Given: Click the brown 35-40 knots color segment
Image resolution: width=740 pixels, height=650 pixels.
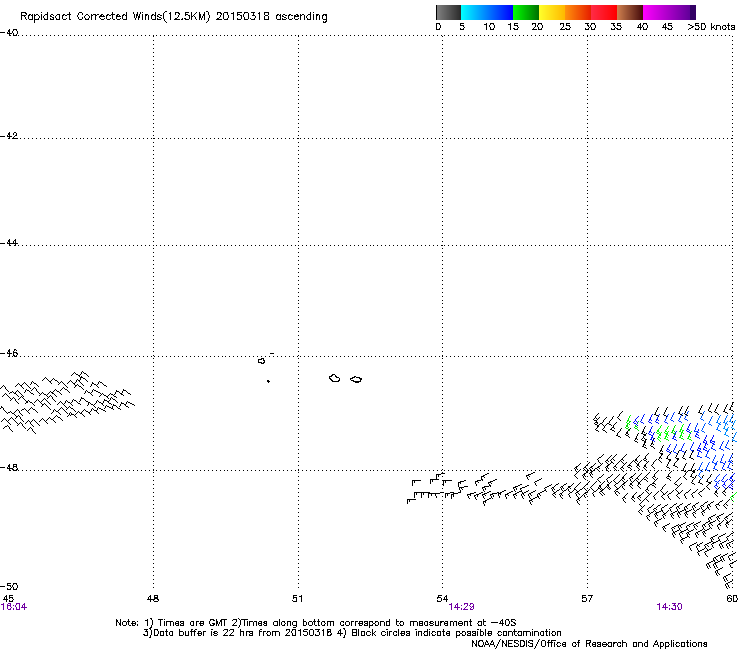Looking at the screenshot, I should pyautogui.click(x=630, y=12).
